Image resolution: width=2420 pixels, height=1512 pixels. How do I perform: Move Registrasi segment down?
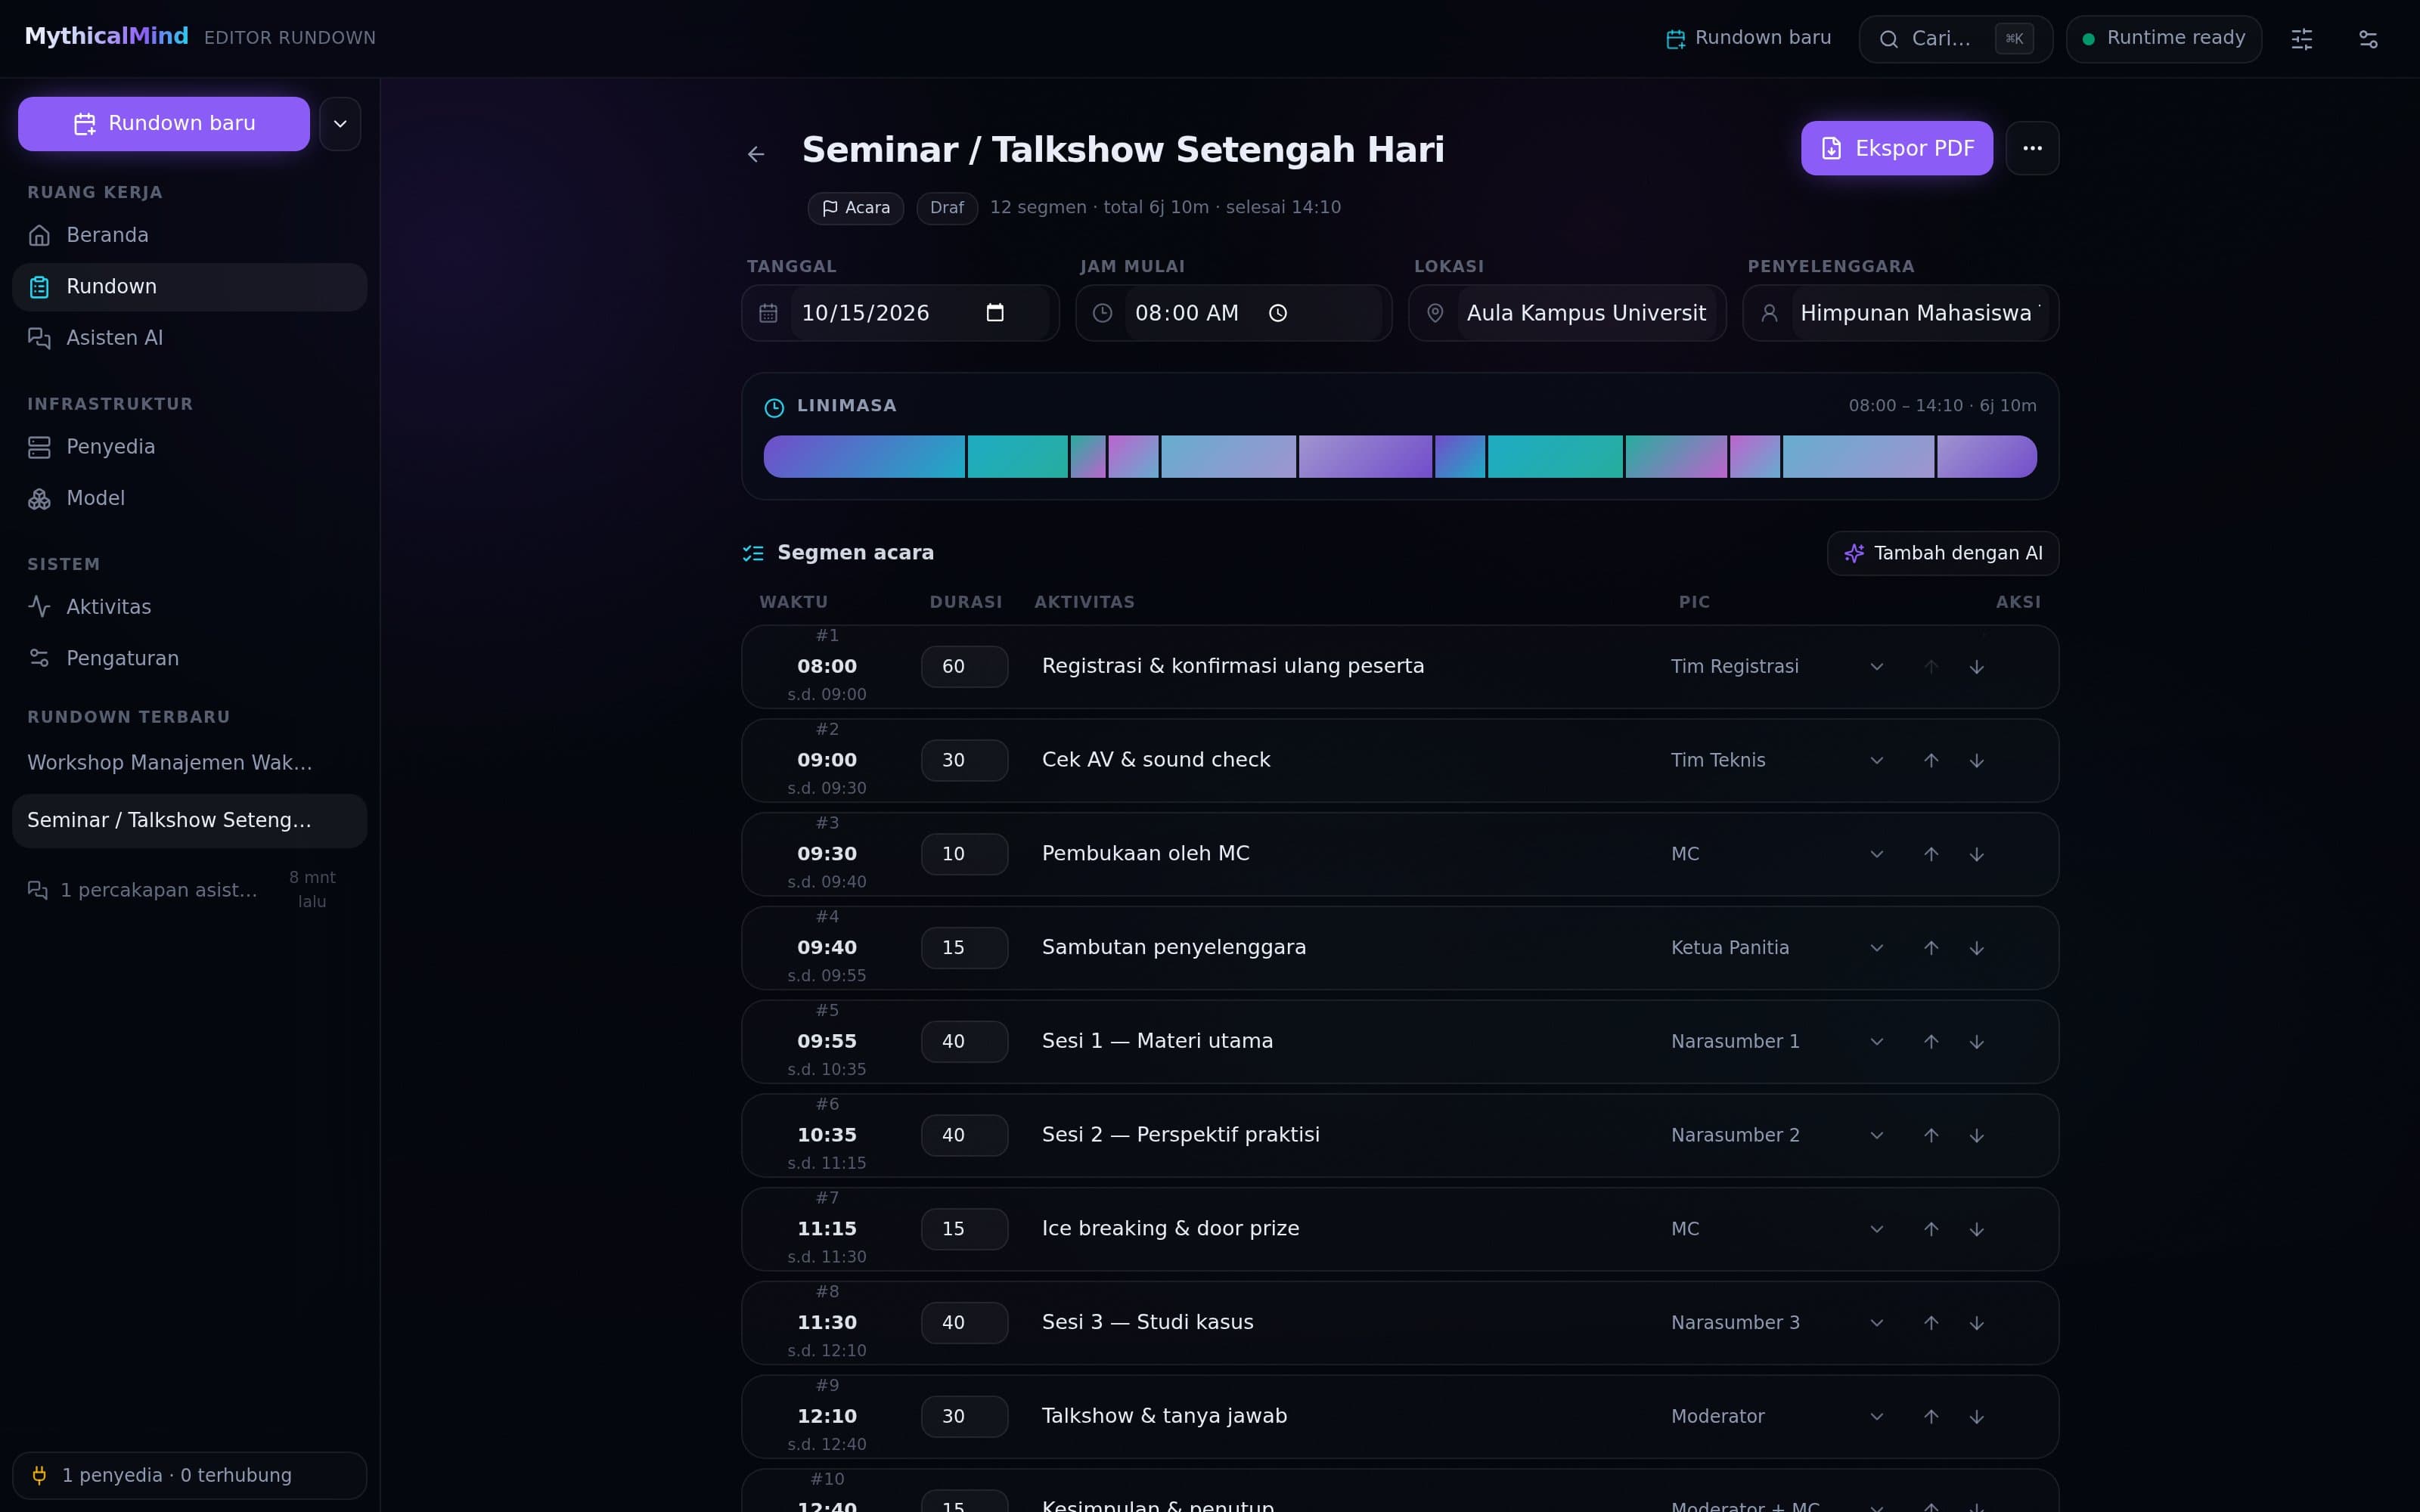click(1977, 667)
